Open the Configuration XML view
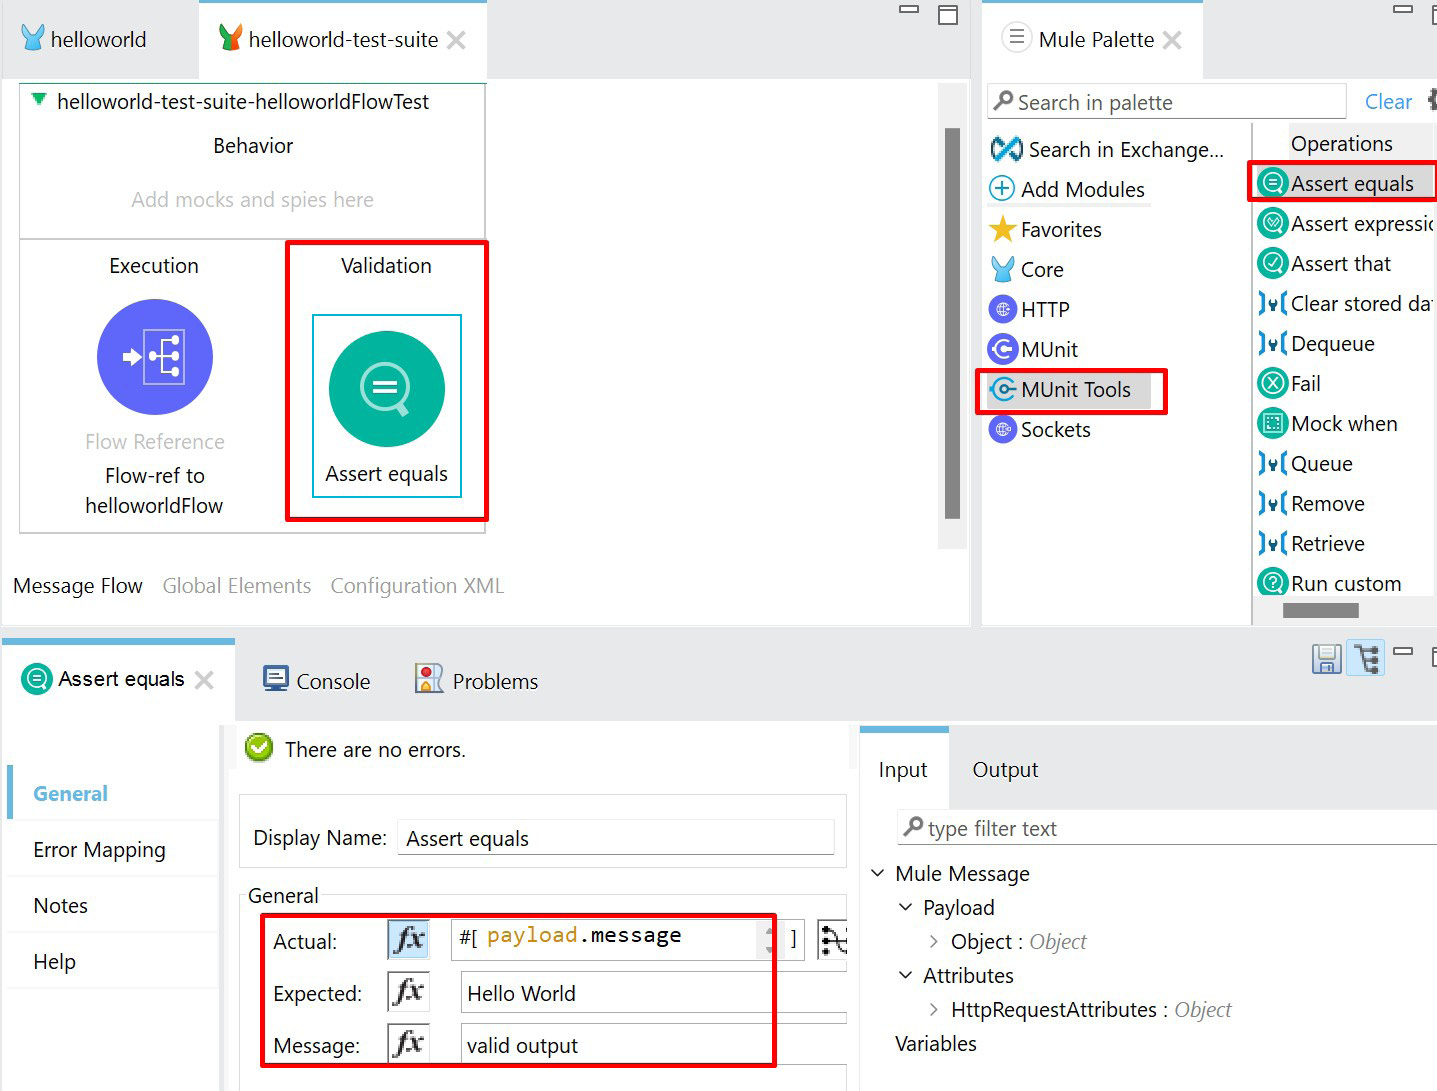Screen dimensions: 1437x1091 pyautogui.click(x=417, y=586)
